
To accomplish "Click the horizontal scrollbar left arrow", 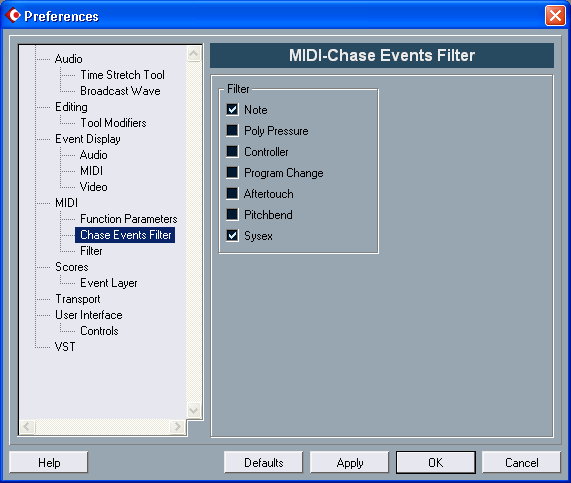I will pyautogui.click(x=27, y=427).
